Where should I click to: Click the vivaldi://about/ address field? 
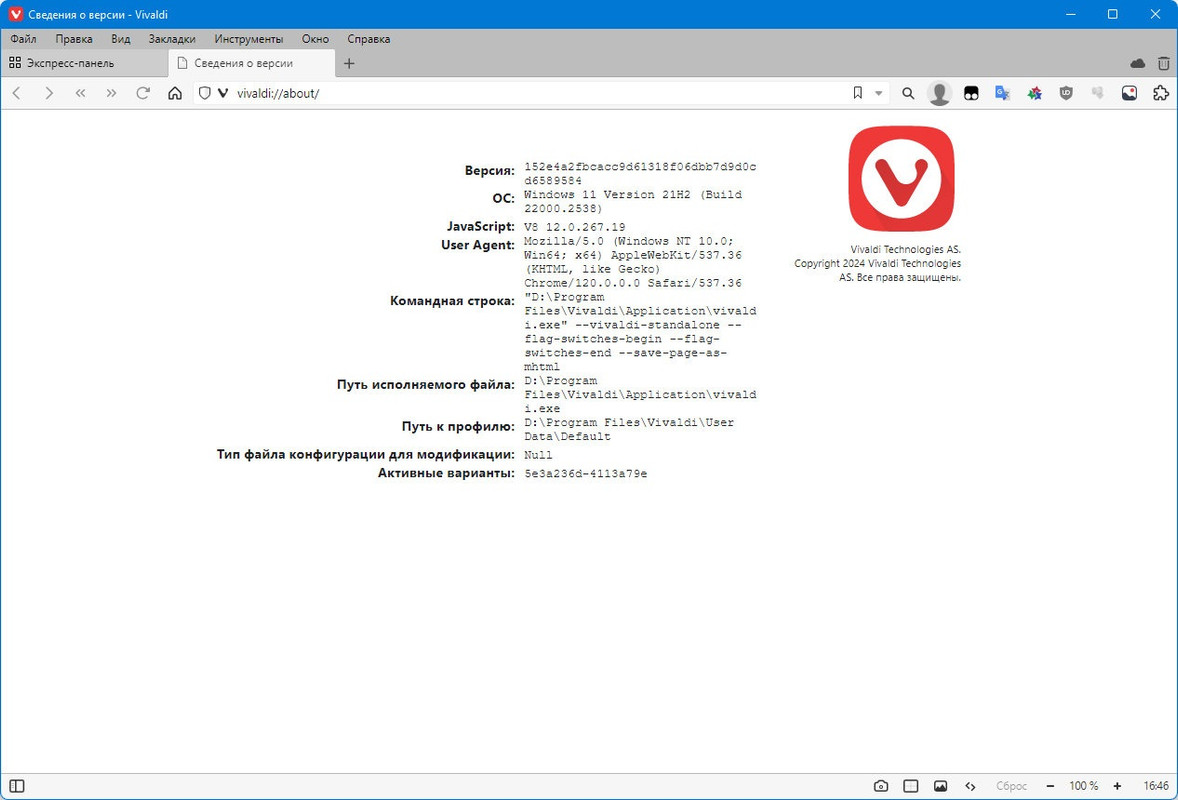[539, 93]
